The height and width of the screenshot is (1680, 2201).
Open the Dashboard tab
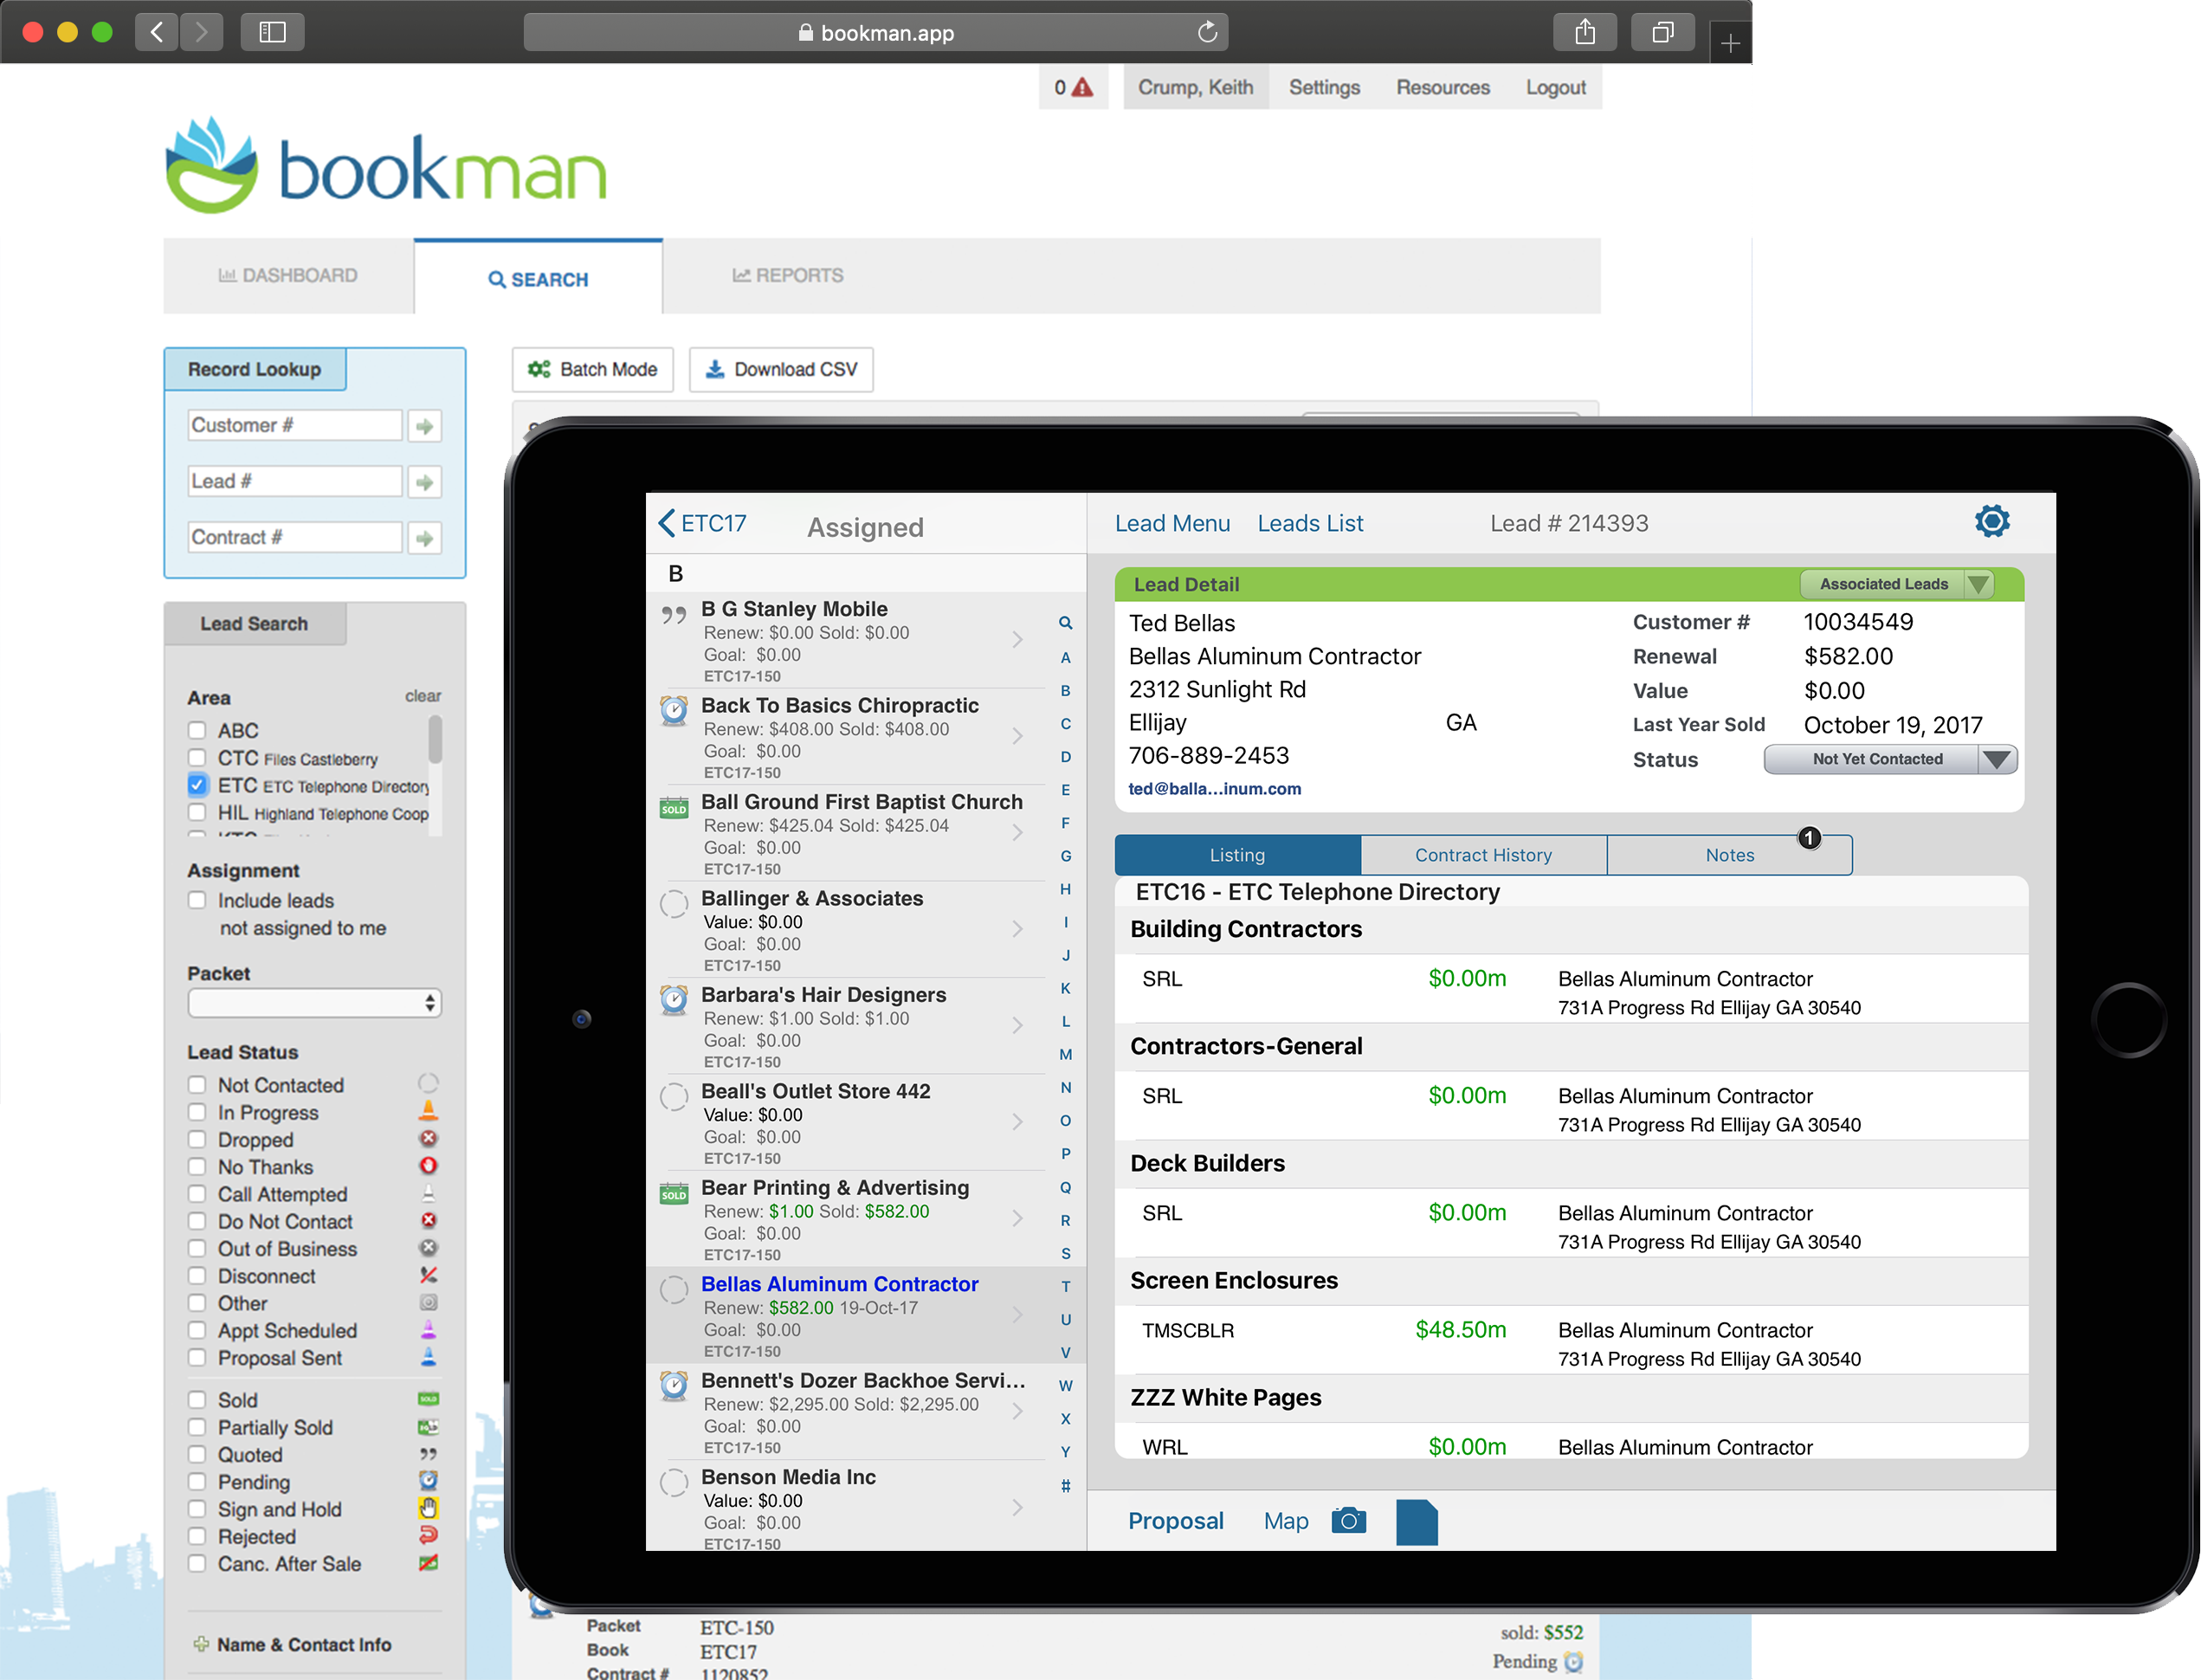coord(288,276)
